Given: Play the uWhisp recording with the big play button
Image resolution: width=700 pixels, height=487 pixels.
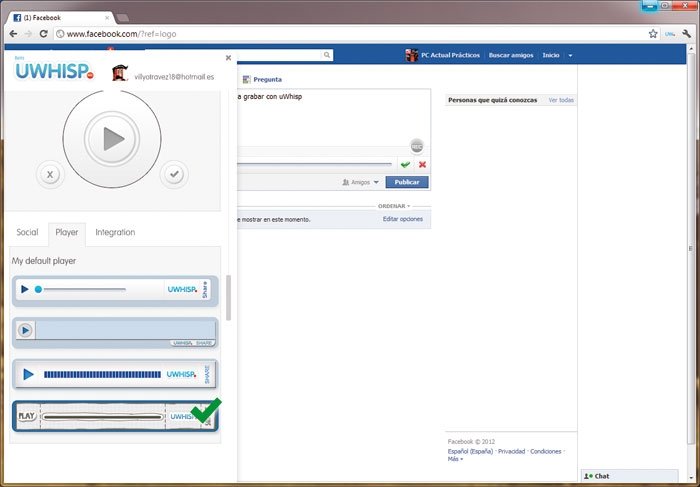Looking at the screenshot, I should click(x=112, y=139).
